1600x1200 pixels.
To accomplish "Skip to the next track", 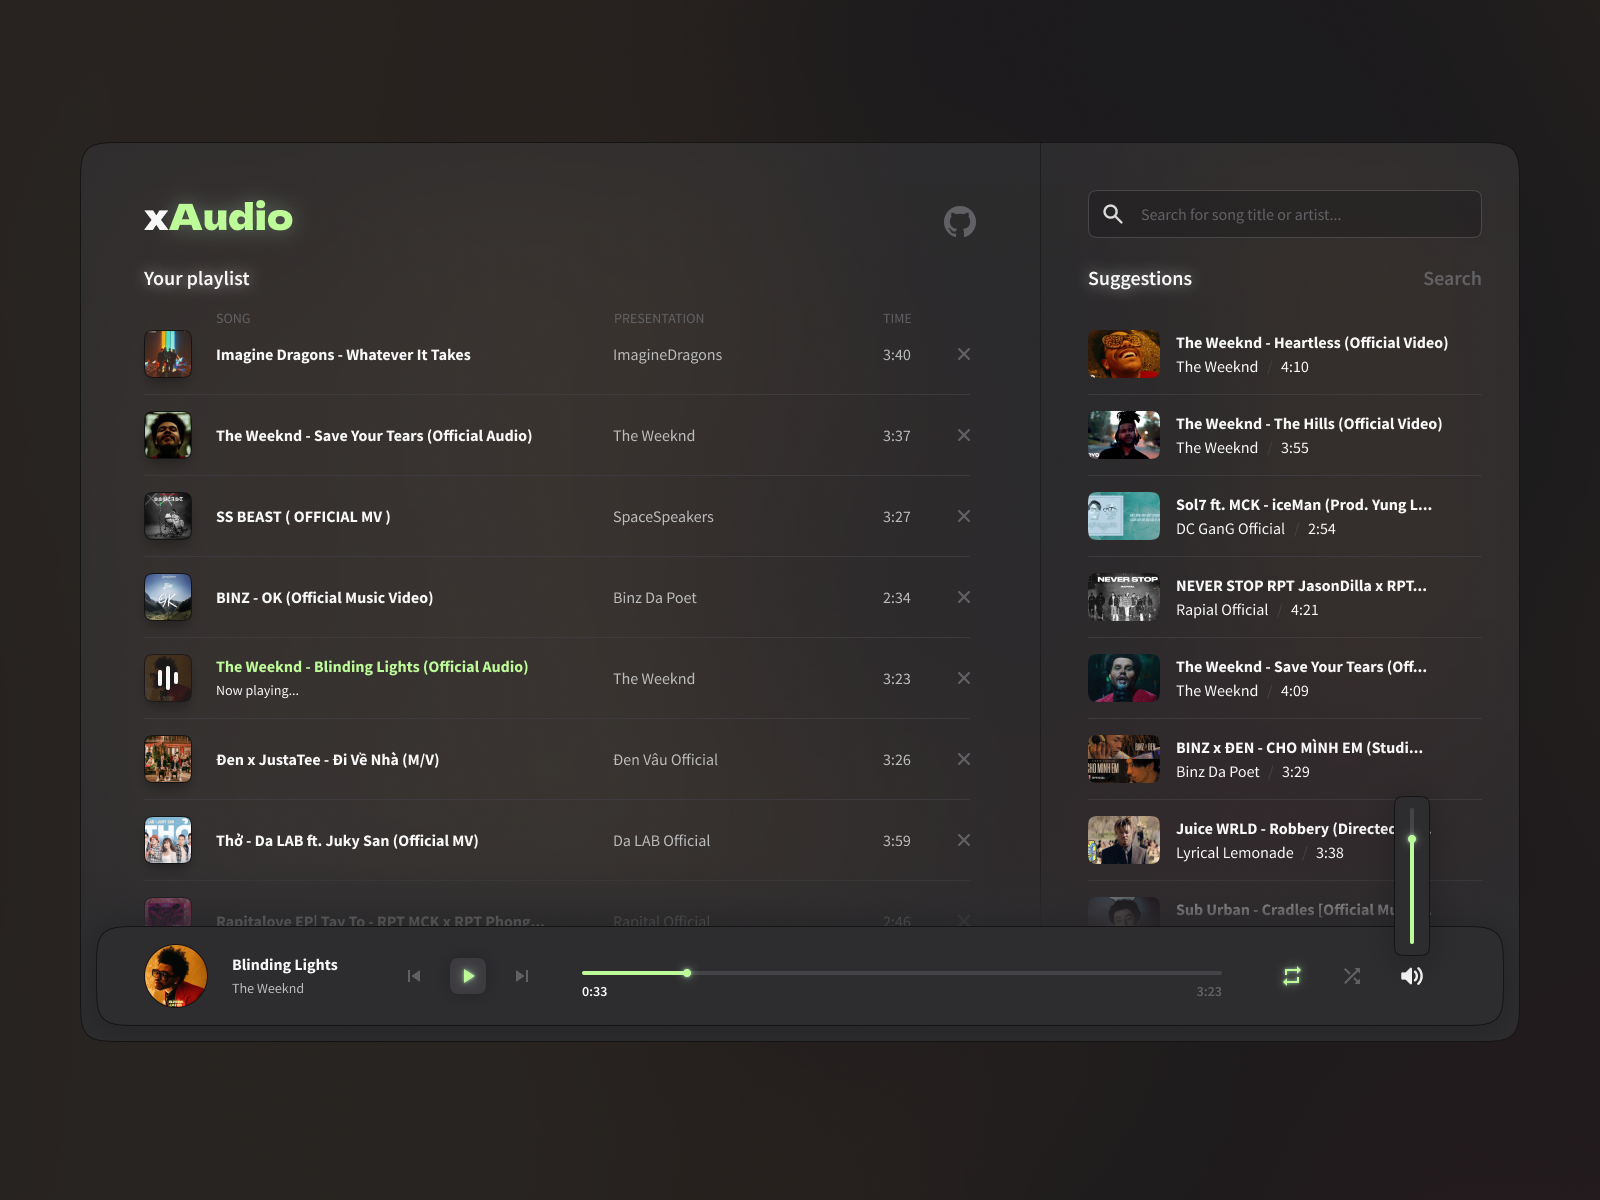I will pyautogui.click(x=521, y=976).
